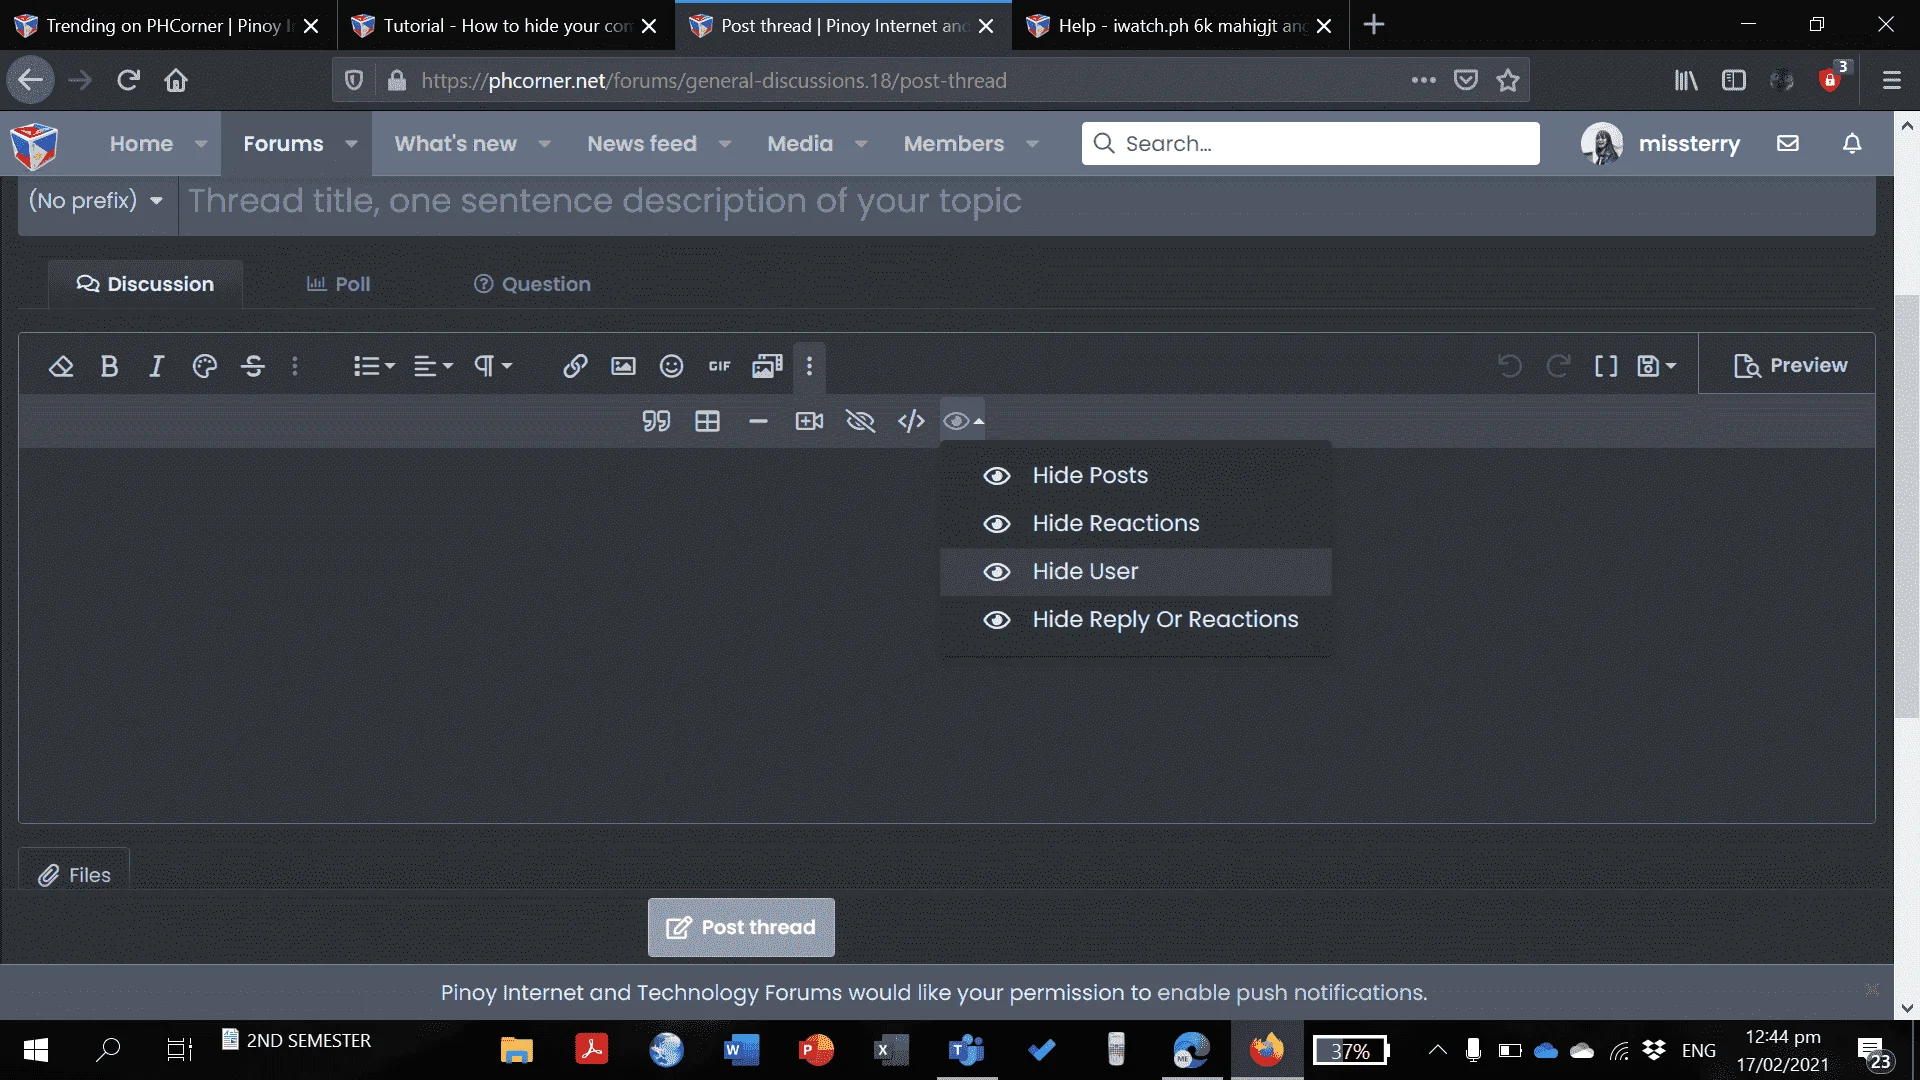This screenshot has height=1080, width=1920.
Task: Expand What's new dropdown arrow
Action: [545, 144]
